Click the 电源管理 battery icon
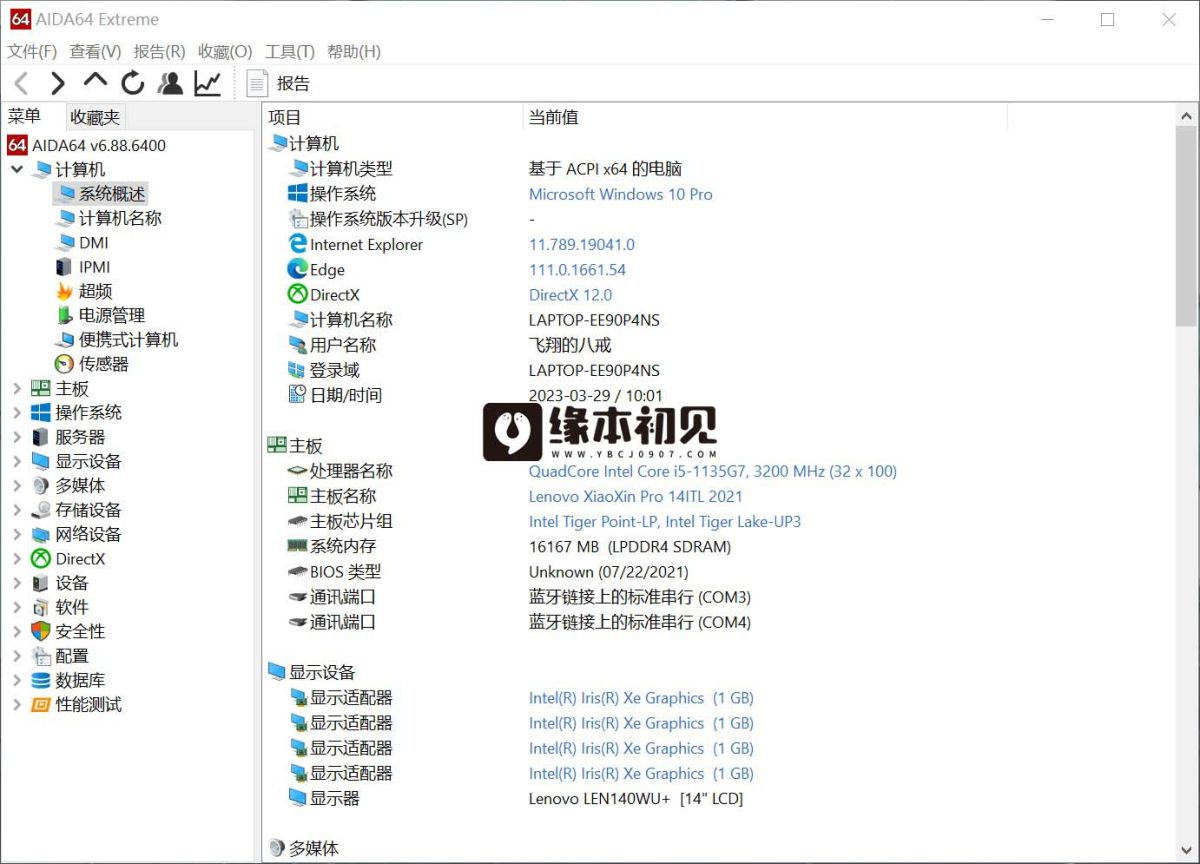This screenshot has width=1200, height=864. point(64,315)
